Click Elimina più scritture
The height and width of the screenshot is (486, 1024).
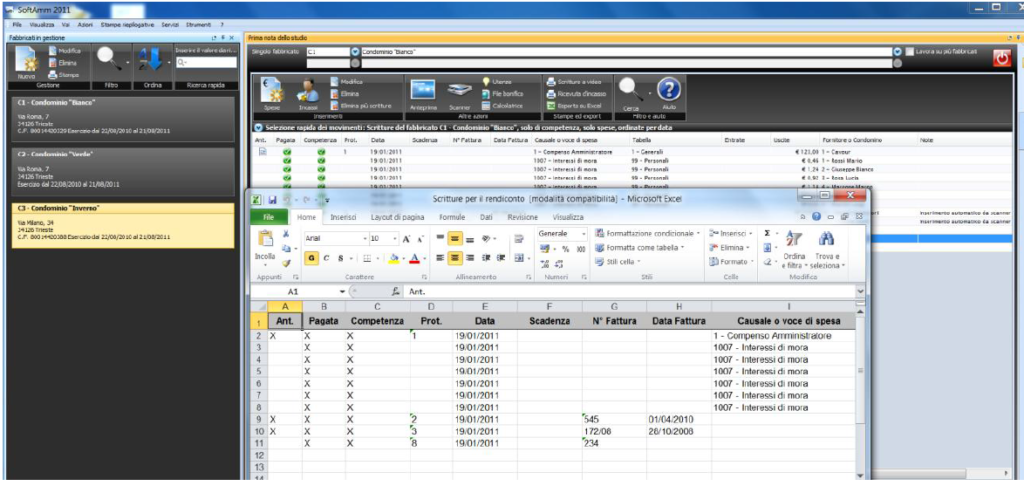click(x=360, y=105)
